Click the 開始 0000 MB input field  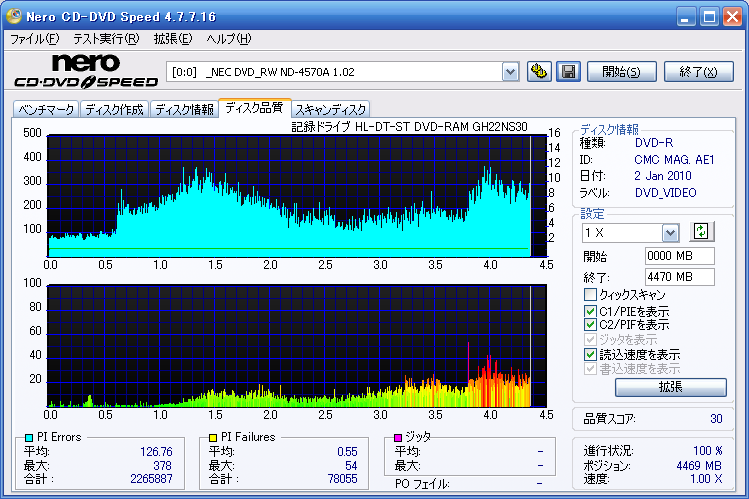(x=680, y=256)
